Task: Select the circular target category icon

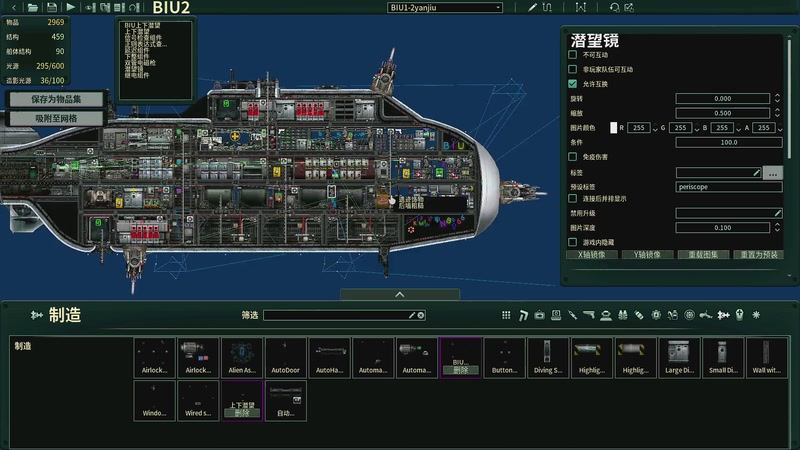Action: pos(689,315)
